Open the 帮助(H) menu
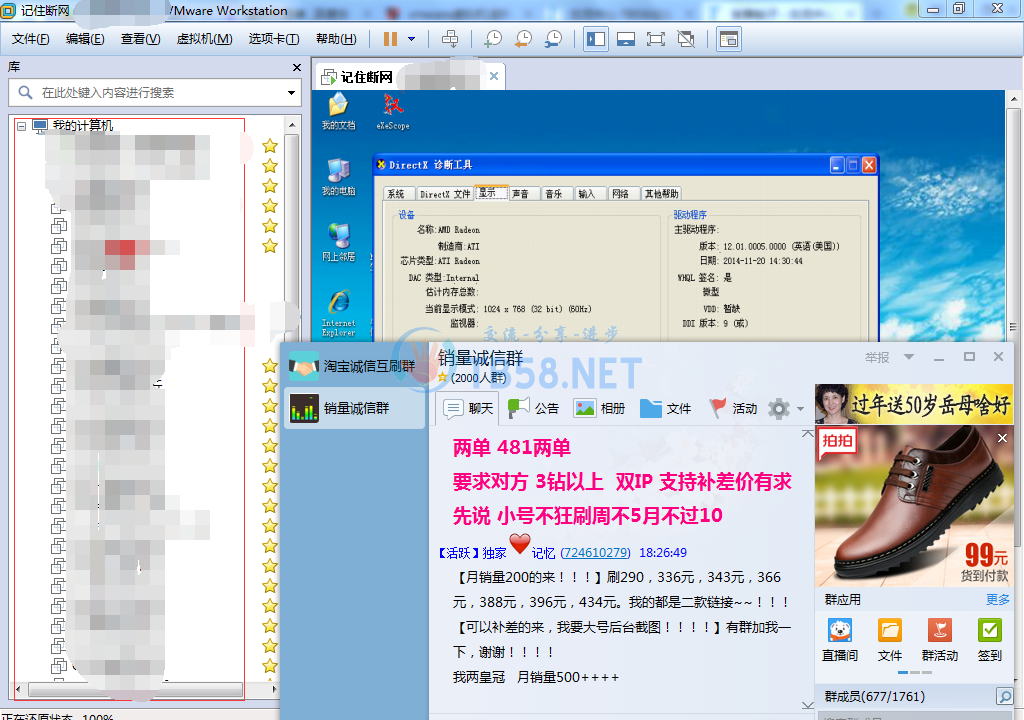 pyautogui.click(x=336, y=39)
